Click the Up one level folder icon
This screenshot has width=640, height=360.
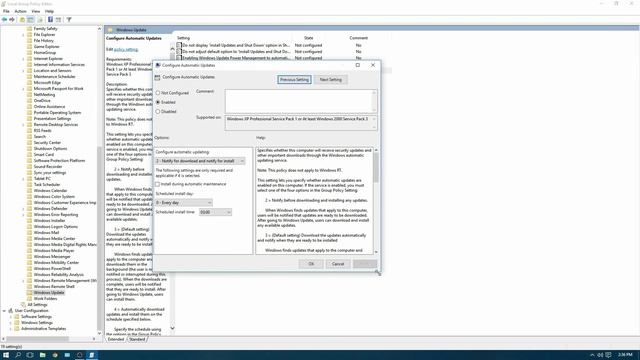(22, 20)
